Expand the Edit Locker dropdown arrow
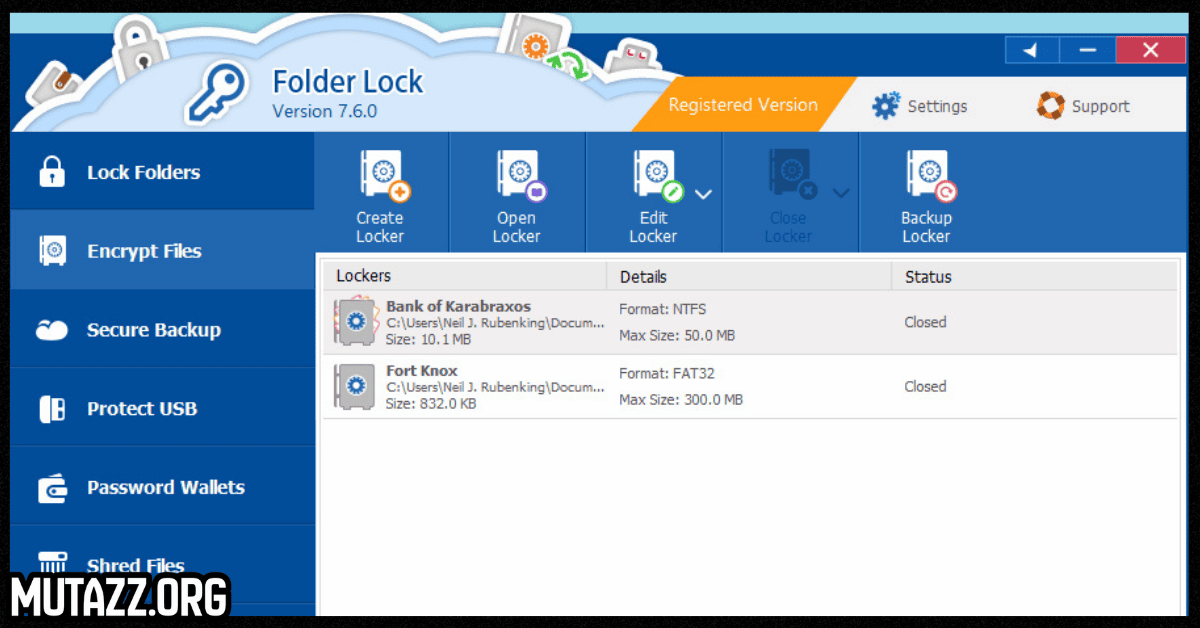 [x=704, y=193]
